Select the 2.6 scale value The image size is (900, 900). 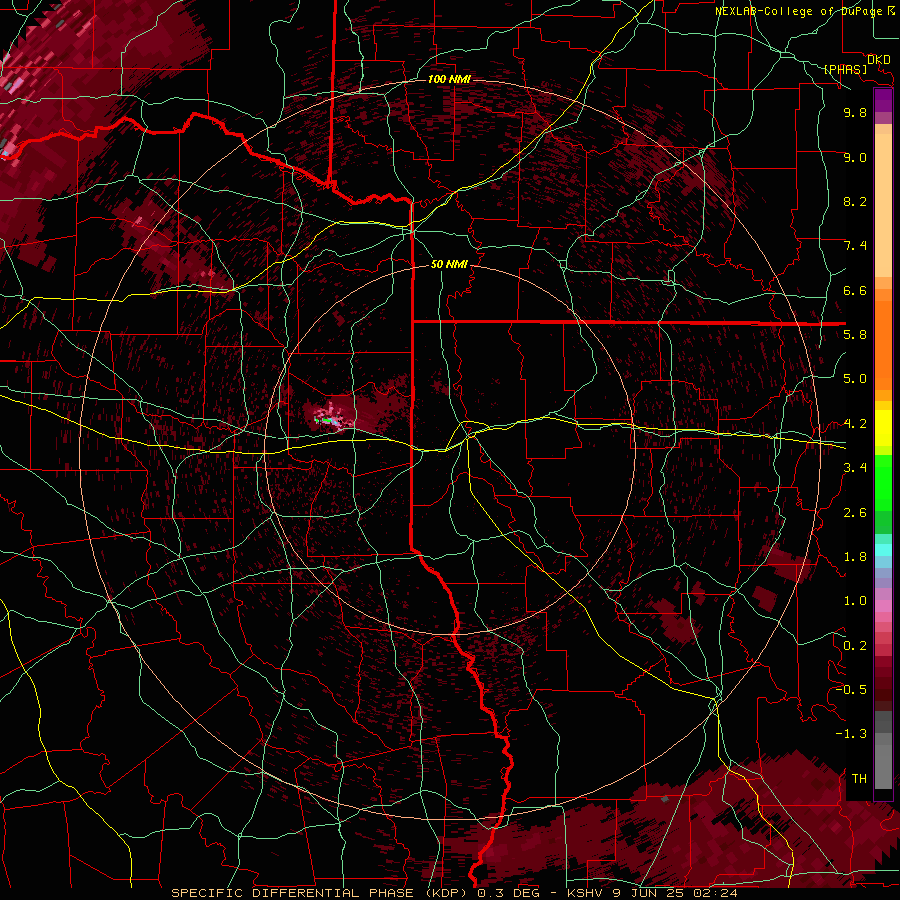pyautogui.click(x=855, y=513)
